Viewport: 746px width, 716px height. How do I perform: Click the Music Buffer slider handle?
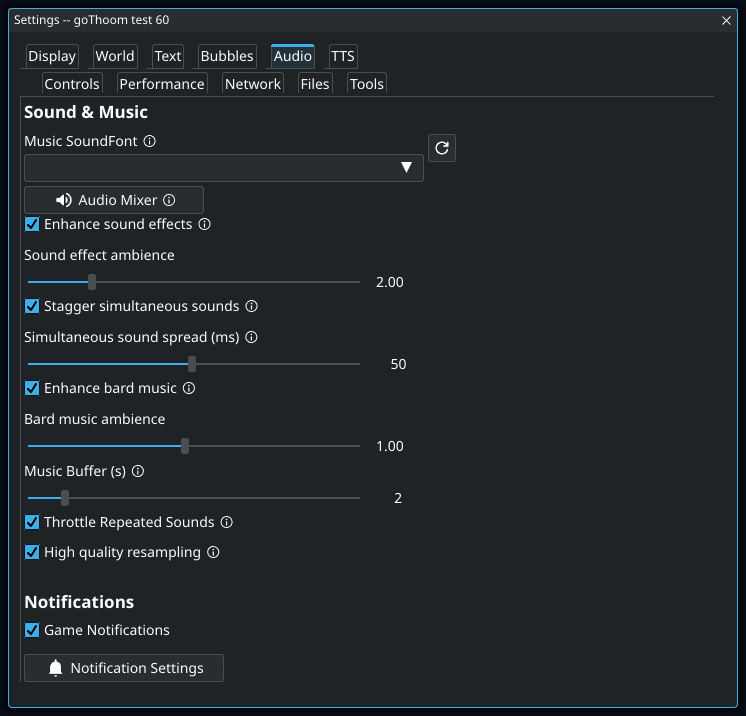pyautogui.click(x=65, y=498)
